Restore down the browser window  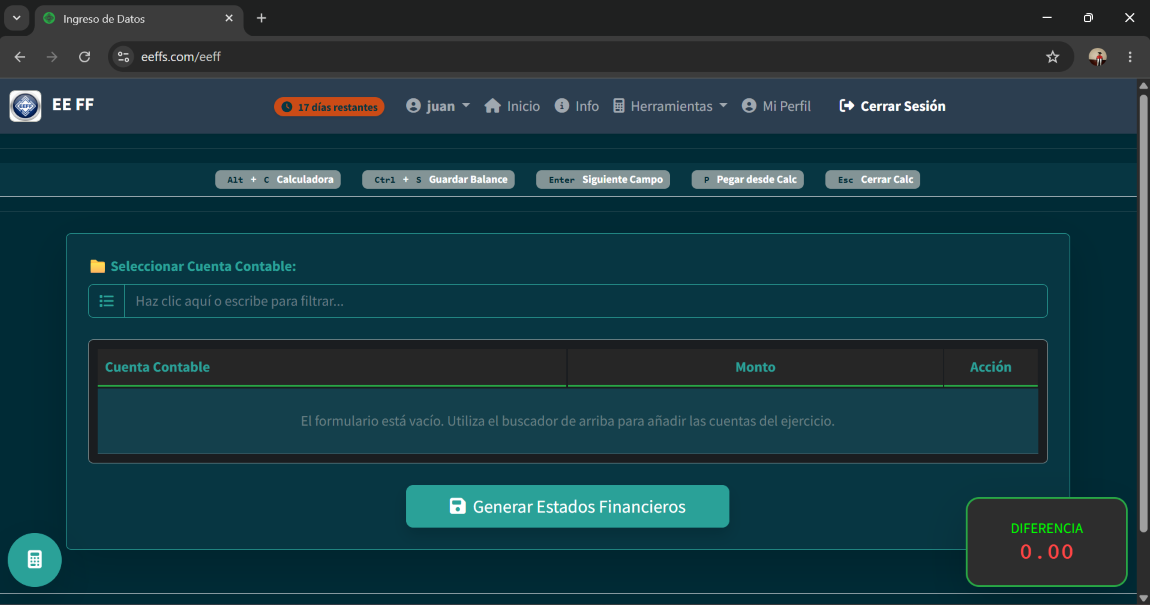tap(1088, 18)
